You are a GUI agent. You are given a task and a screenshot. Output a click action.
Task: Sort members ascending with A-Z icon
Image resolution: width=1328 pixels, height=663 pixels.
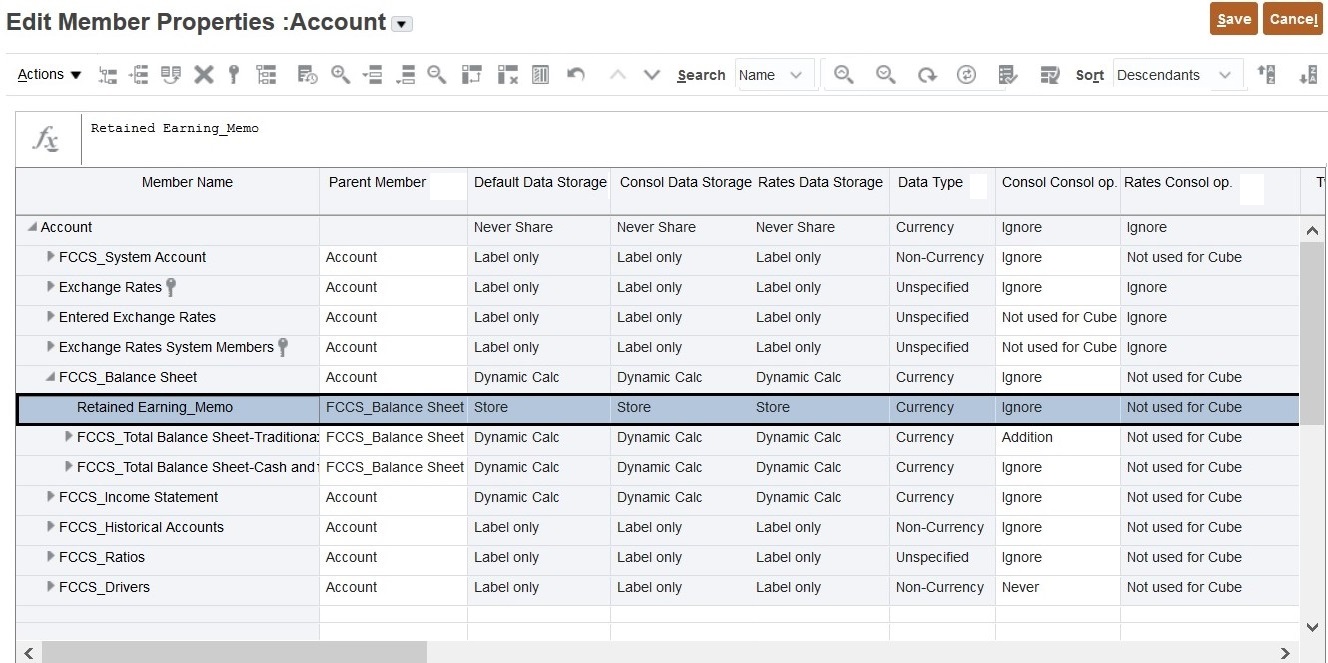point(1266,75)
